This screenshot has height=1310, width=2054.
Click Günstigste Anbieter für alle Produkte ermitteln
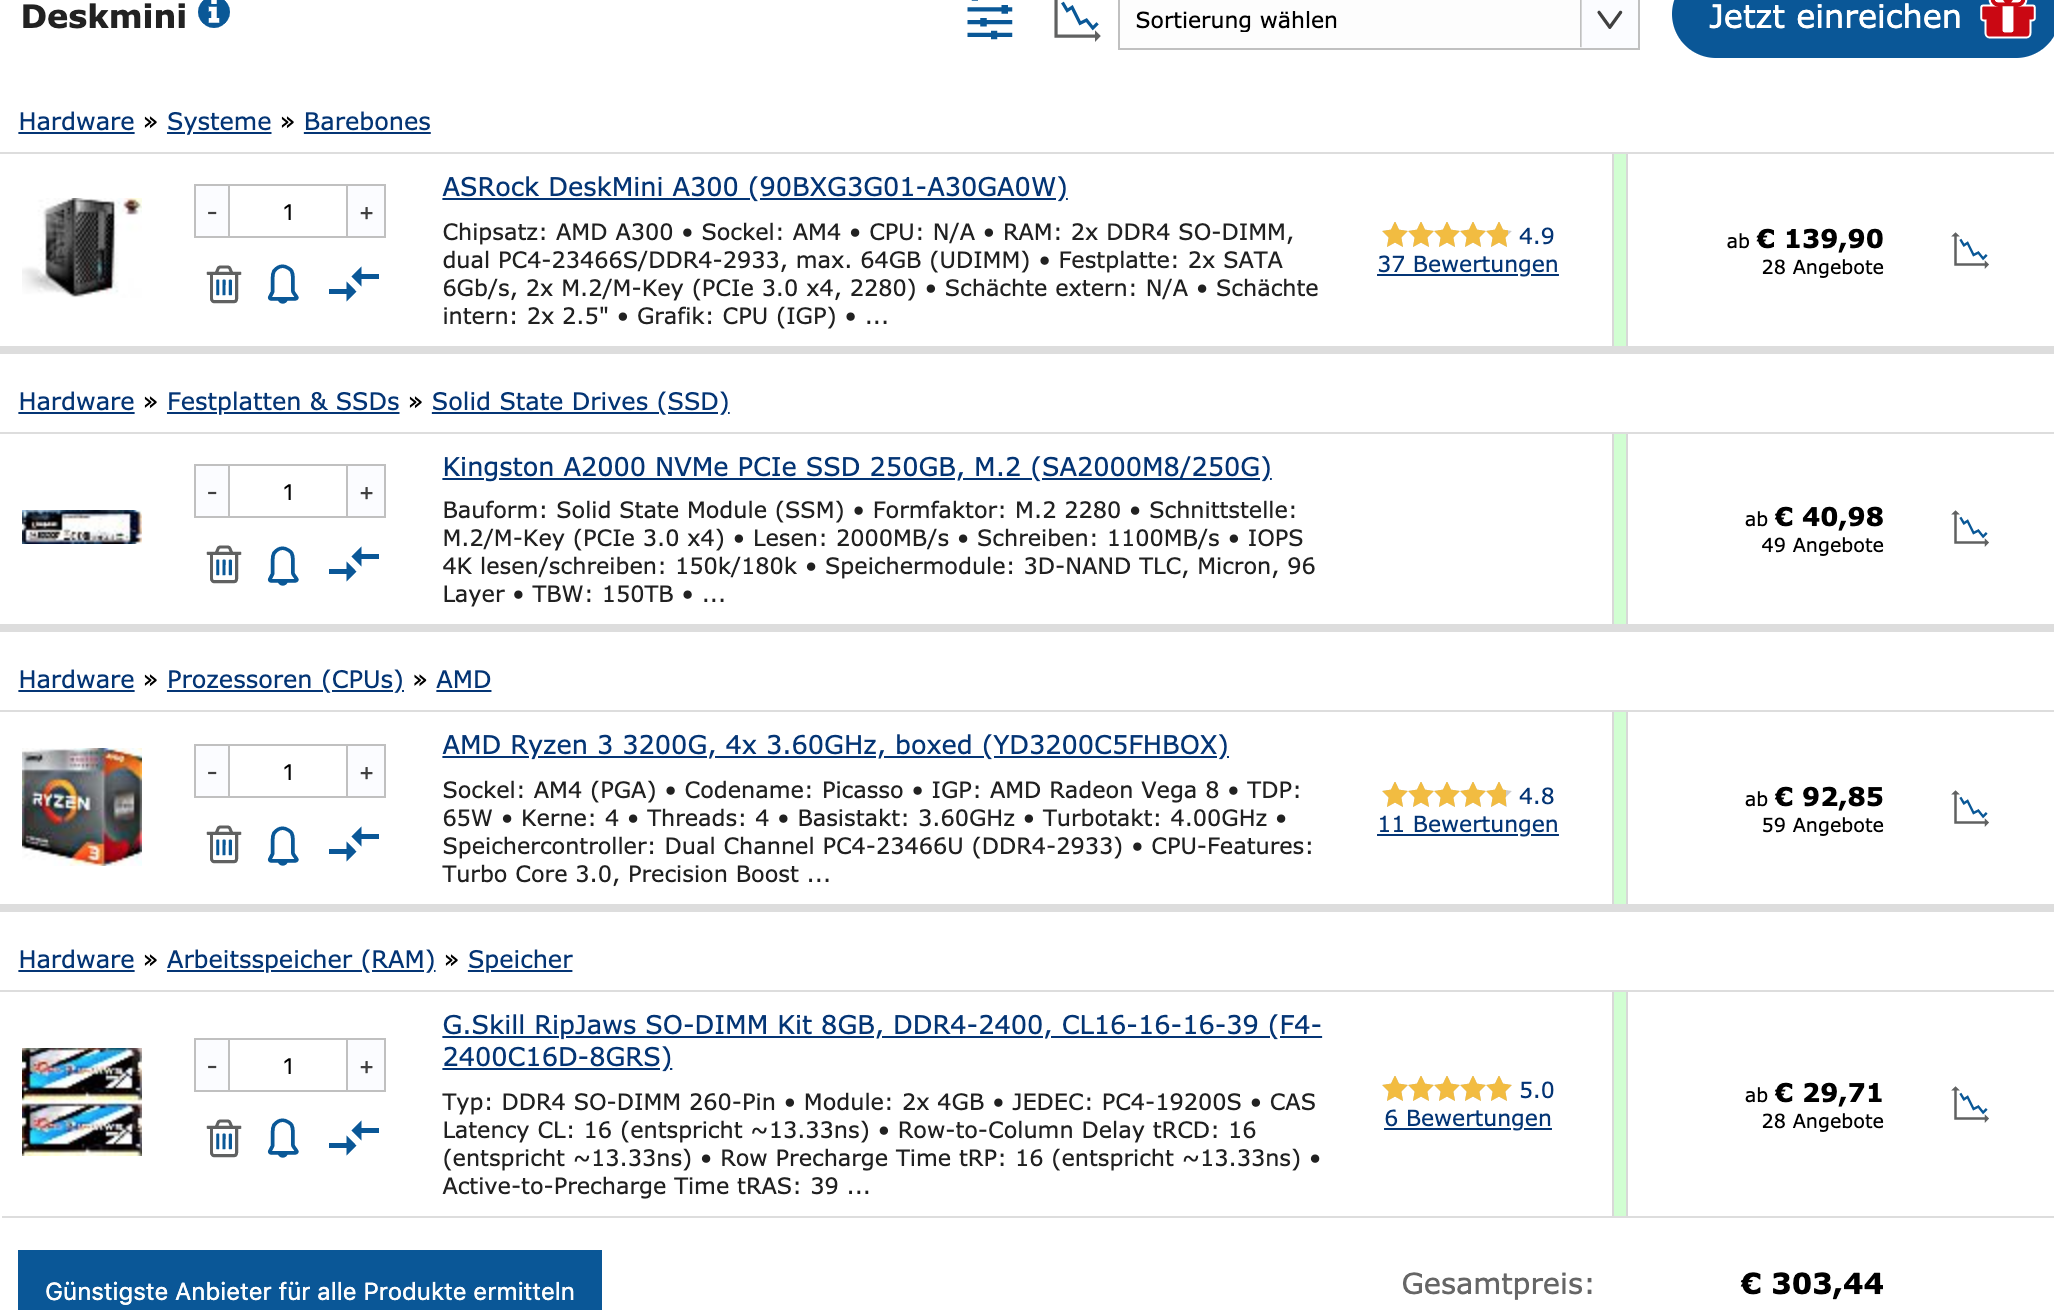(x=310, y=1289)
